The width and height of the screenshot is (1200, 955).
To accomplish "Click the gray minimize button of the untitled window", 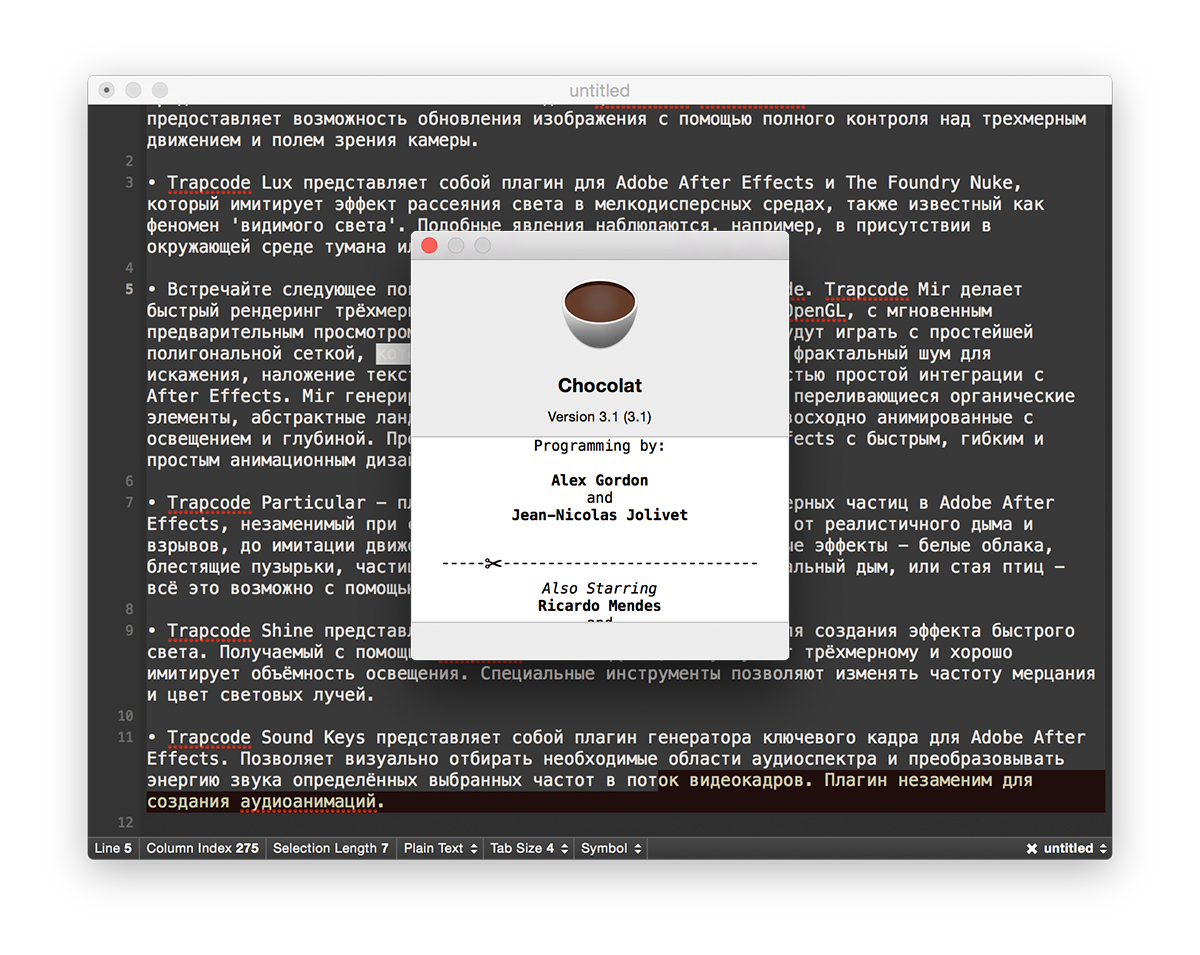I will [133, 90].
